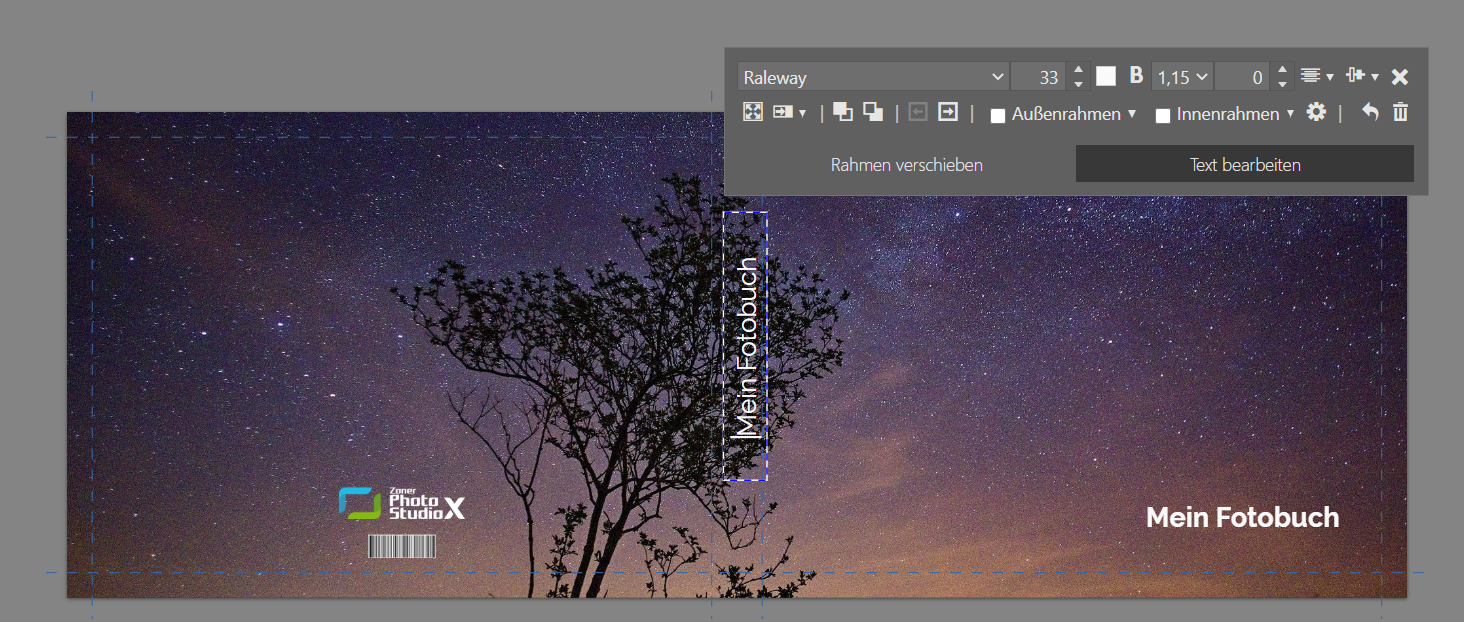Viewport: 1464px width, 622px height.
Task: Click the fit-to-frame expand arrows icon
Action: (x=753, y=112)
